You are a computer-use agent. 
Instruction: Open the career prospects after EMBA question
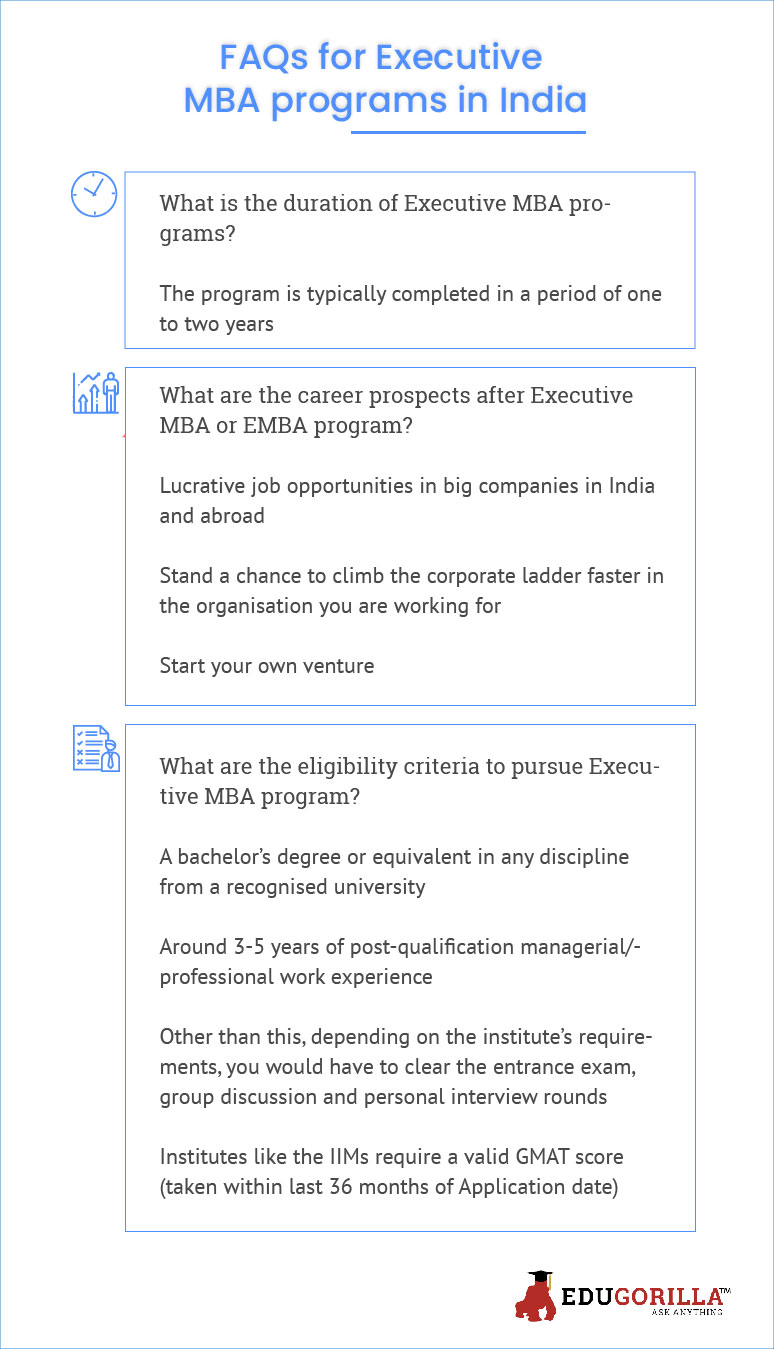[x=396, y=409]
